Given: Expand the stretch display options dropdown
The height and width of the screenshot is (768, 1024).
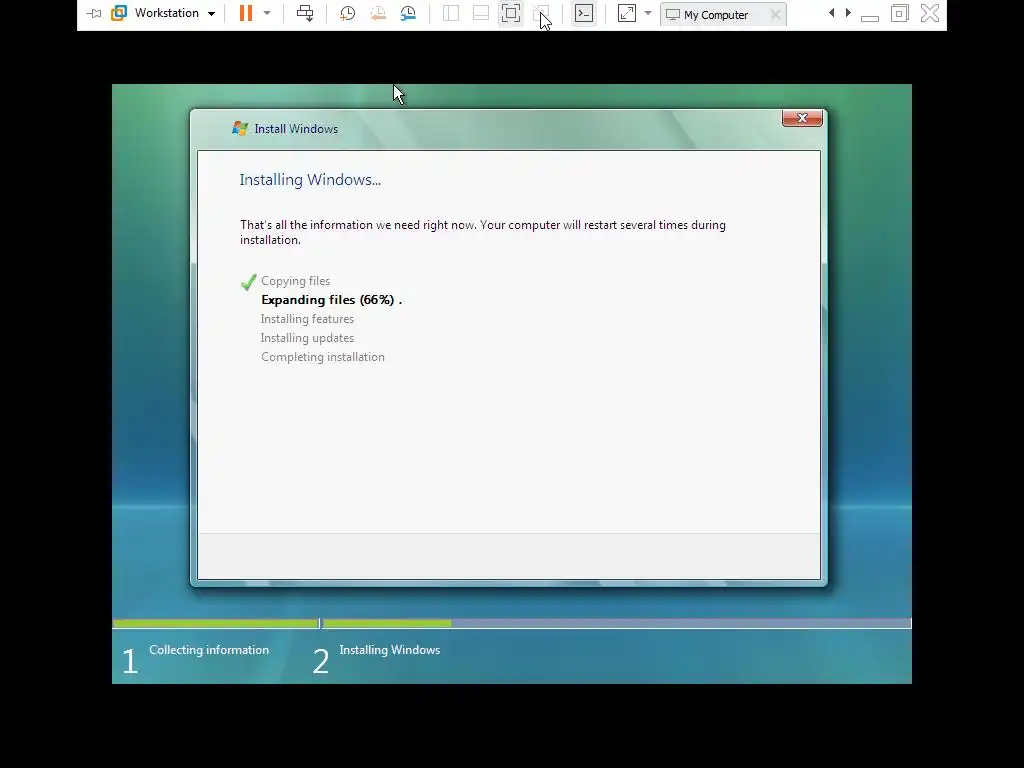Looking at the screenshot, I should (x=648, y=13).
